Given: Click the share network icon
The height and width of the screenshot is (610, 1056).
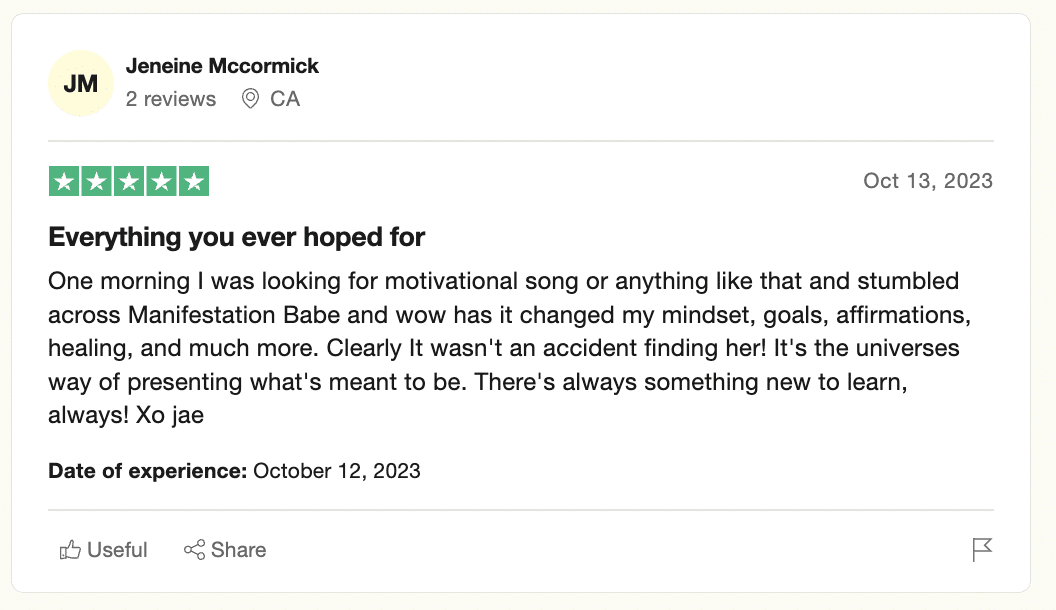Looking at the screenshot, I should (x=195, y=549).
